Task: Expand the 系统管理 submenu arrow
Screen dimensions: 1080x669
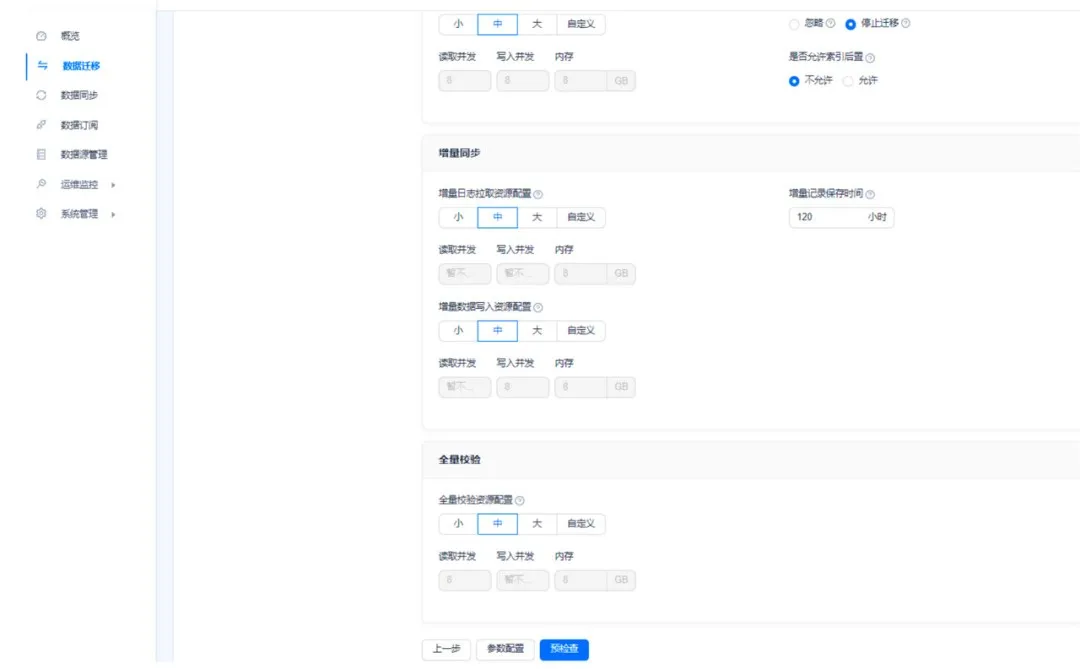Action: pyautogui.click(x=113, y=214)
